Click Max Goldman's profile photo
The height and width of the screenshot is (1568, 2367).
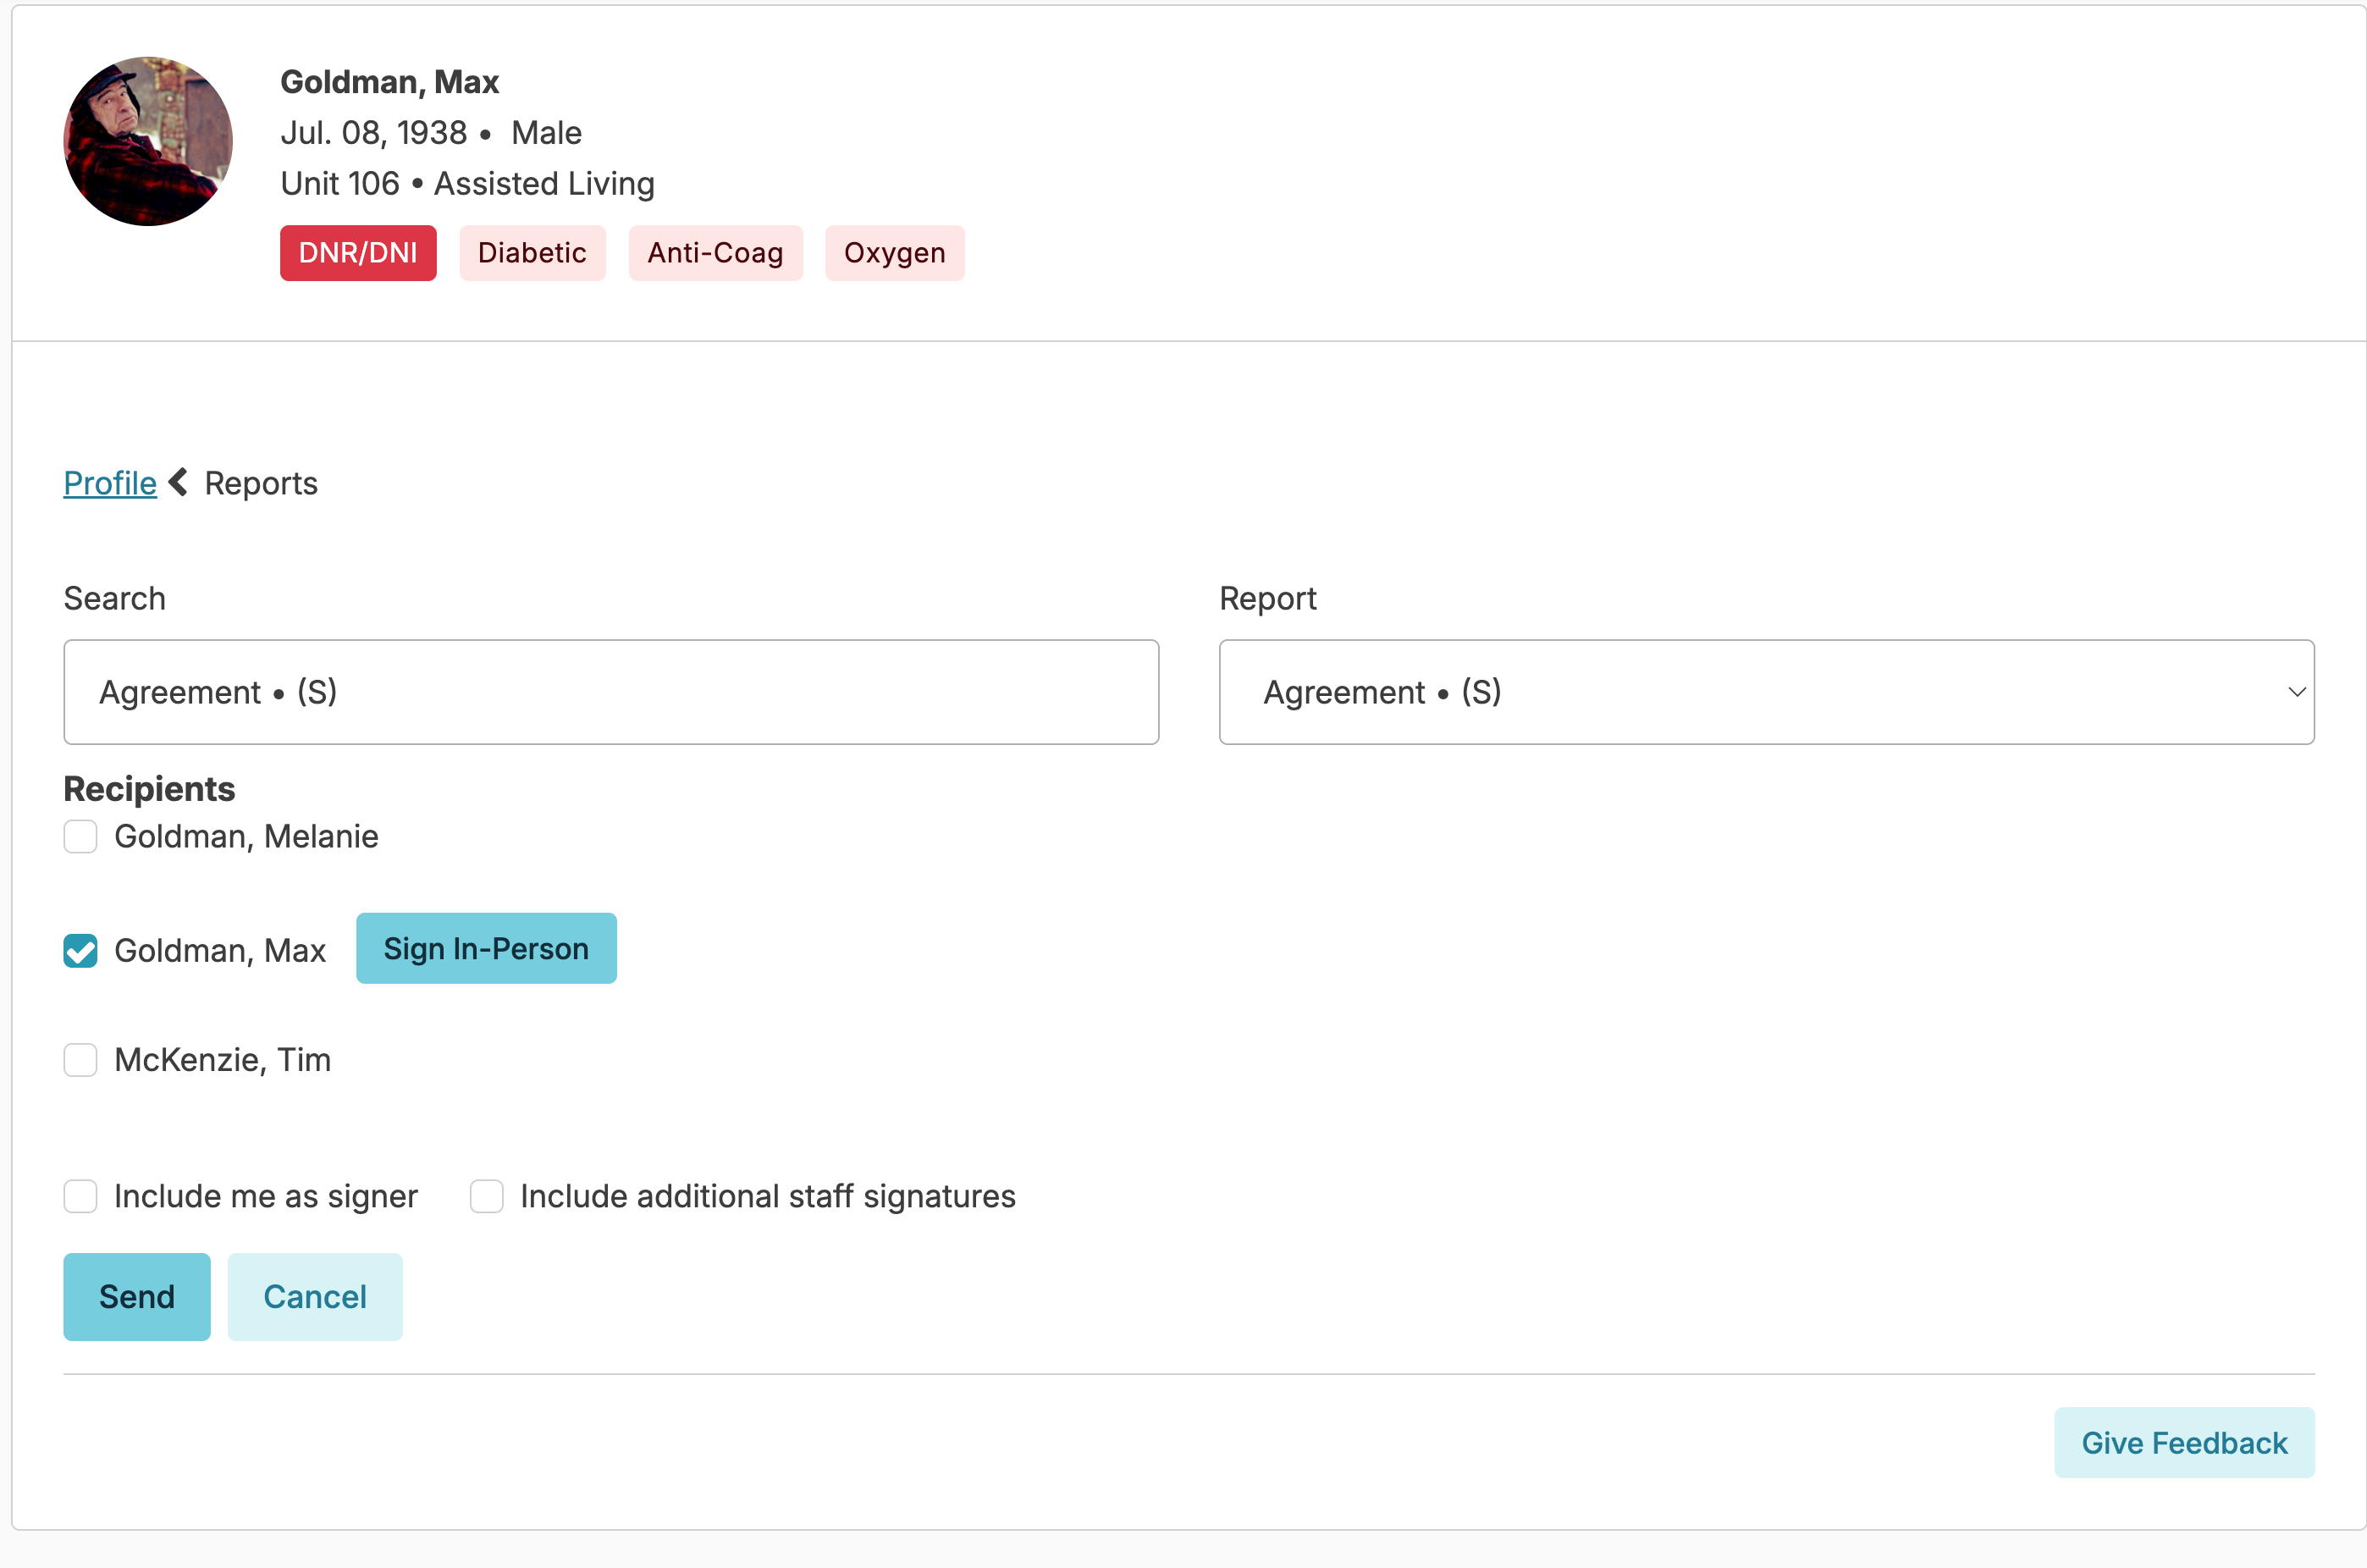pyautogui.click(x=148, y=141)
